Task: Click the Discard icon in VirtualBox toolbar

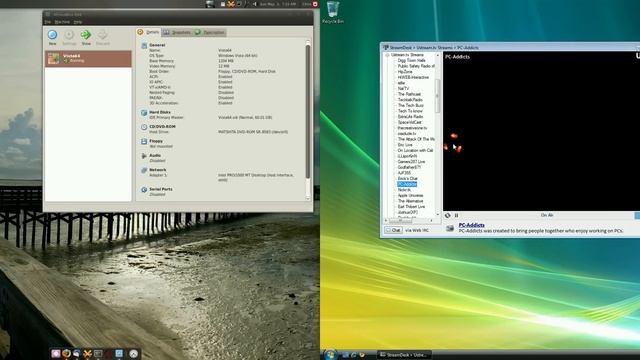Action: point(102,35)
